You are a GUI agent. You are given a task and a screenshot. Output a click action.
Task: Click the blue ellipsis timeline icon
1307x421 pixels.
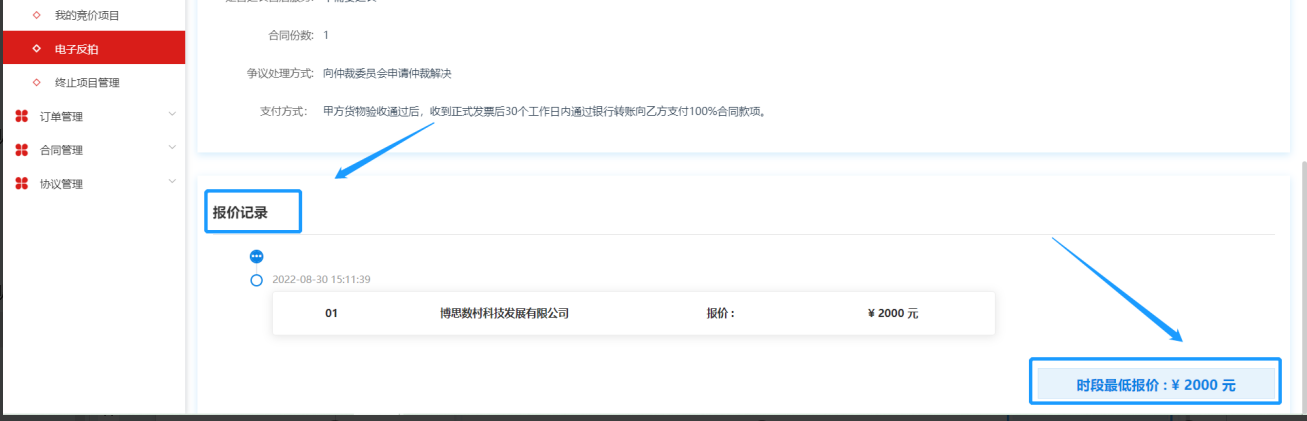tap(256, 257)
